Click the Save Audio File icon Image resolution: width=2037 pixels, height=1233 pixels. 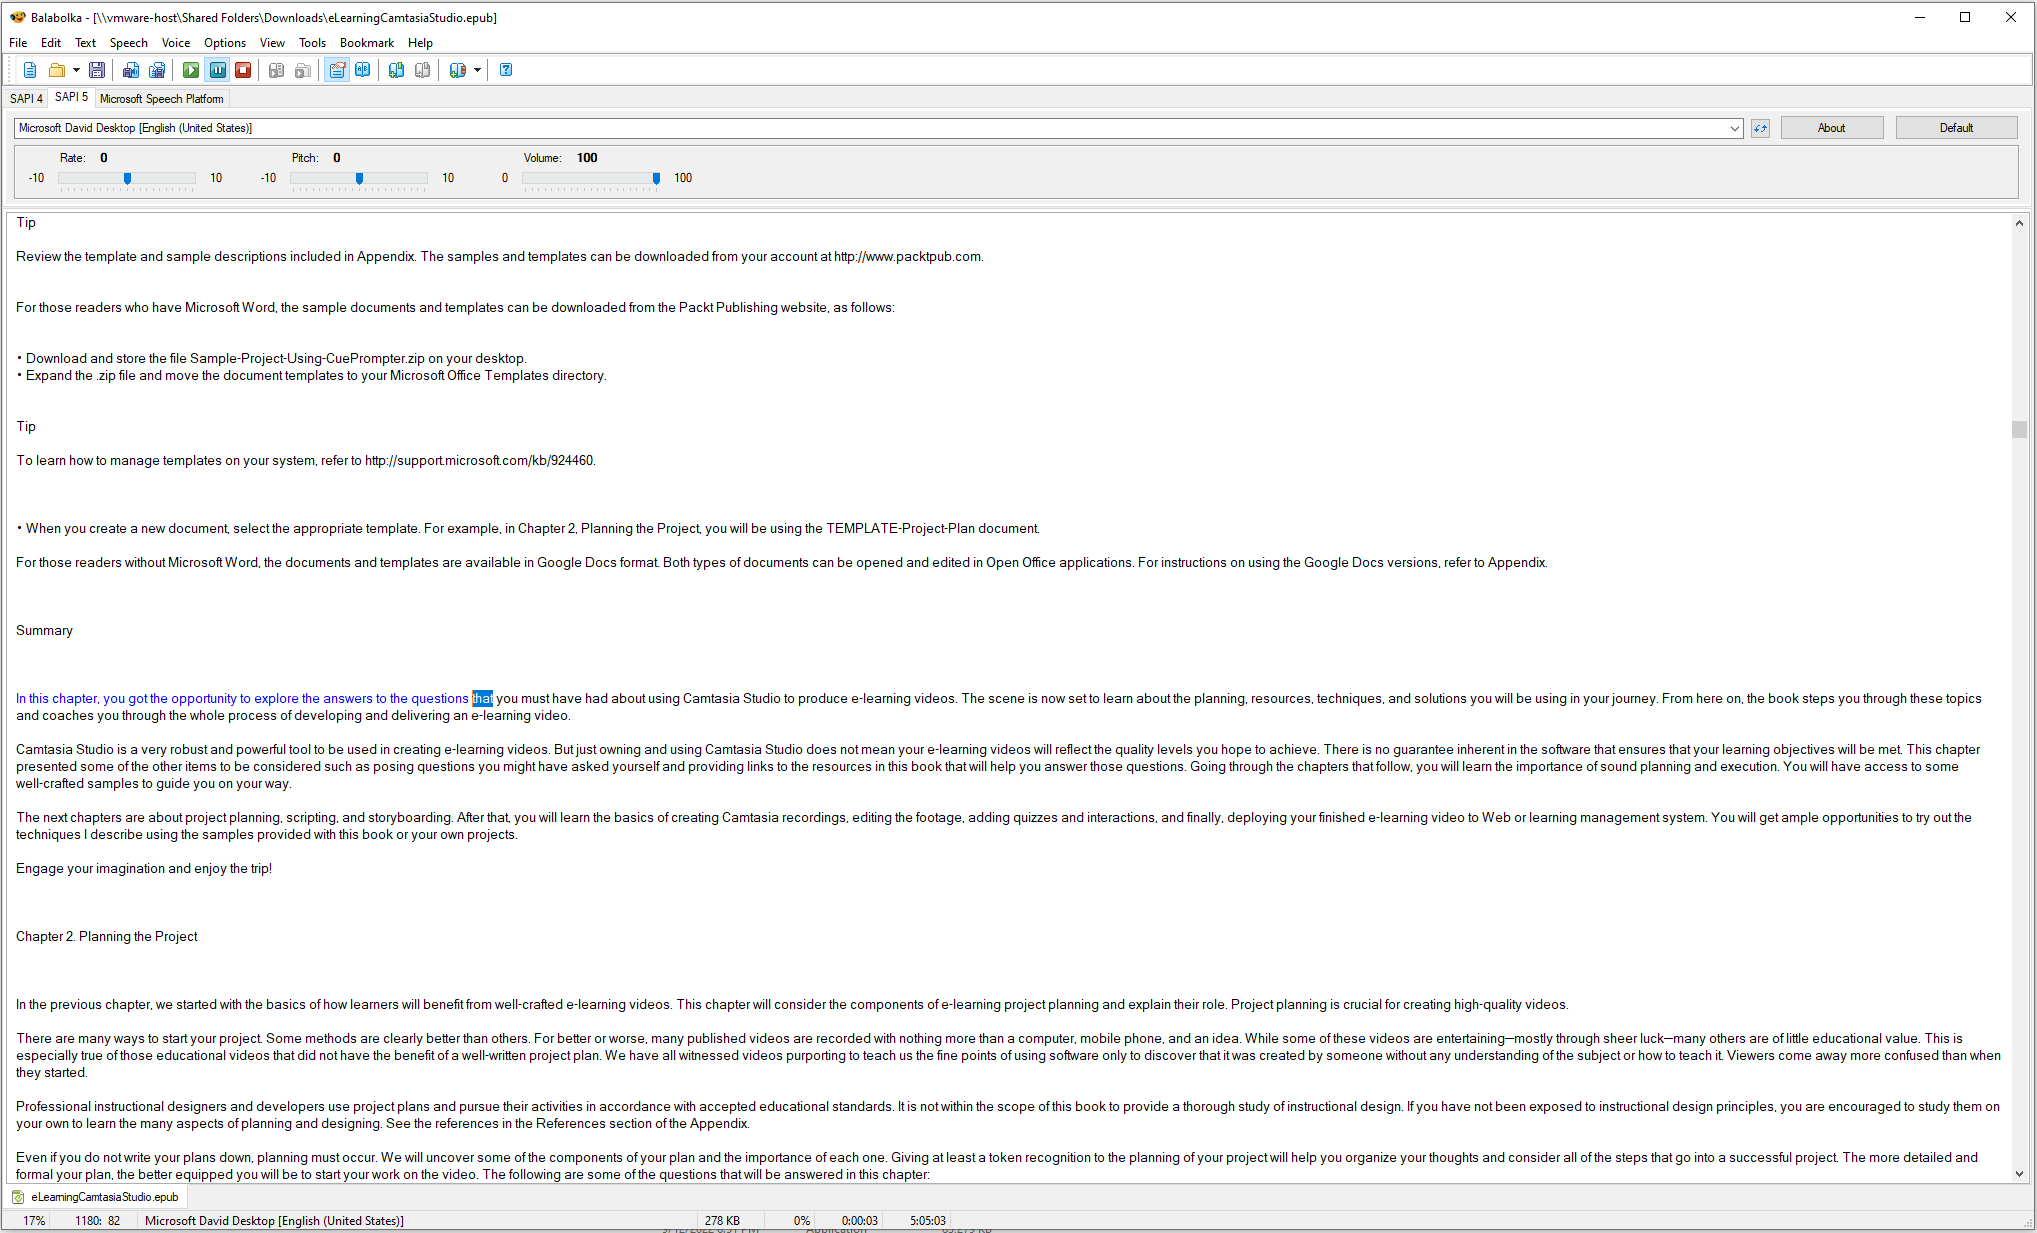coord(131,70)
